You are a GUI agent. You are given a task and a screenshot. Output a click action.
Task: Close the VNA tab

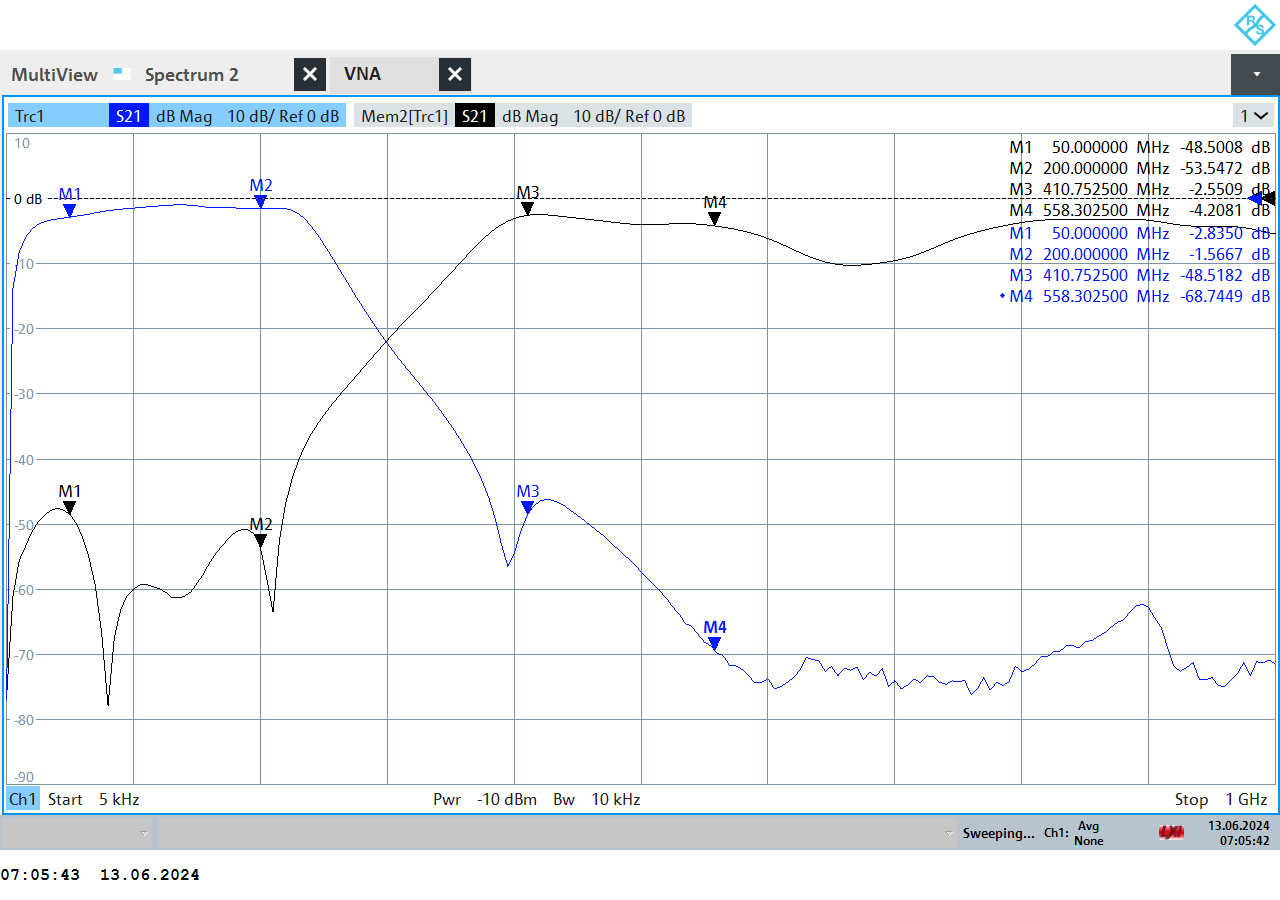455,74
